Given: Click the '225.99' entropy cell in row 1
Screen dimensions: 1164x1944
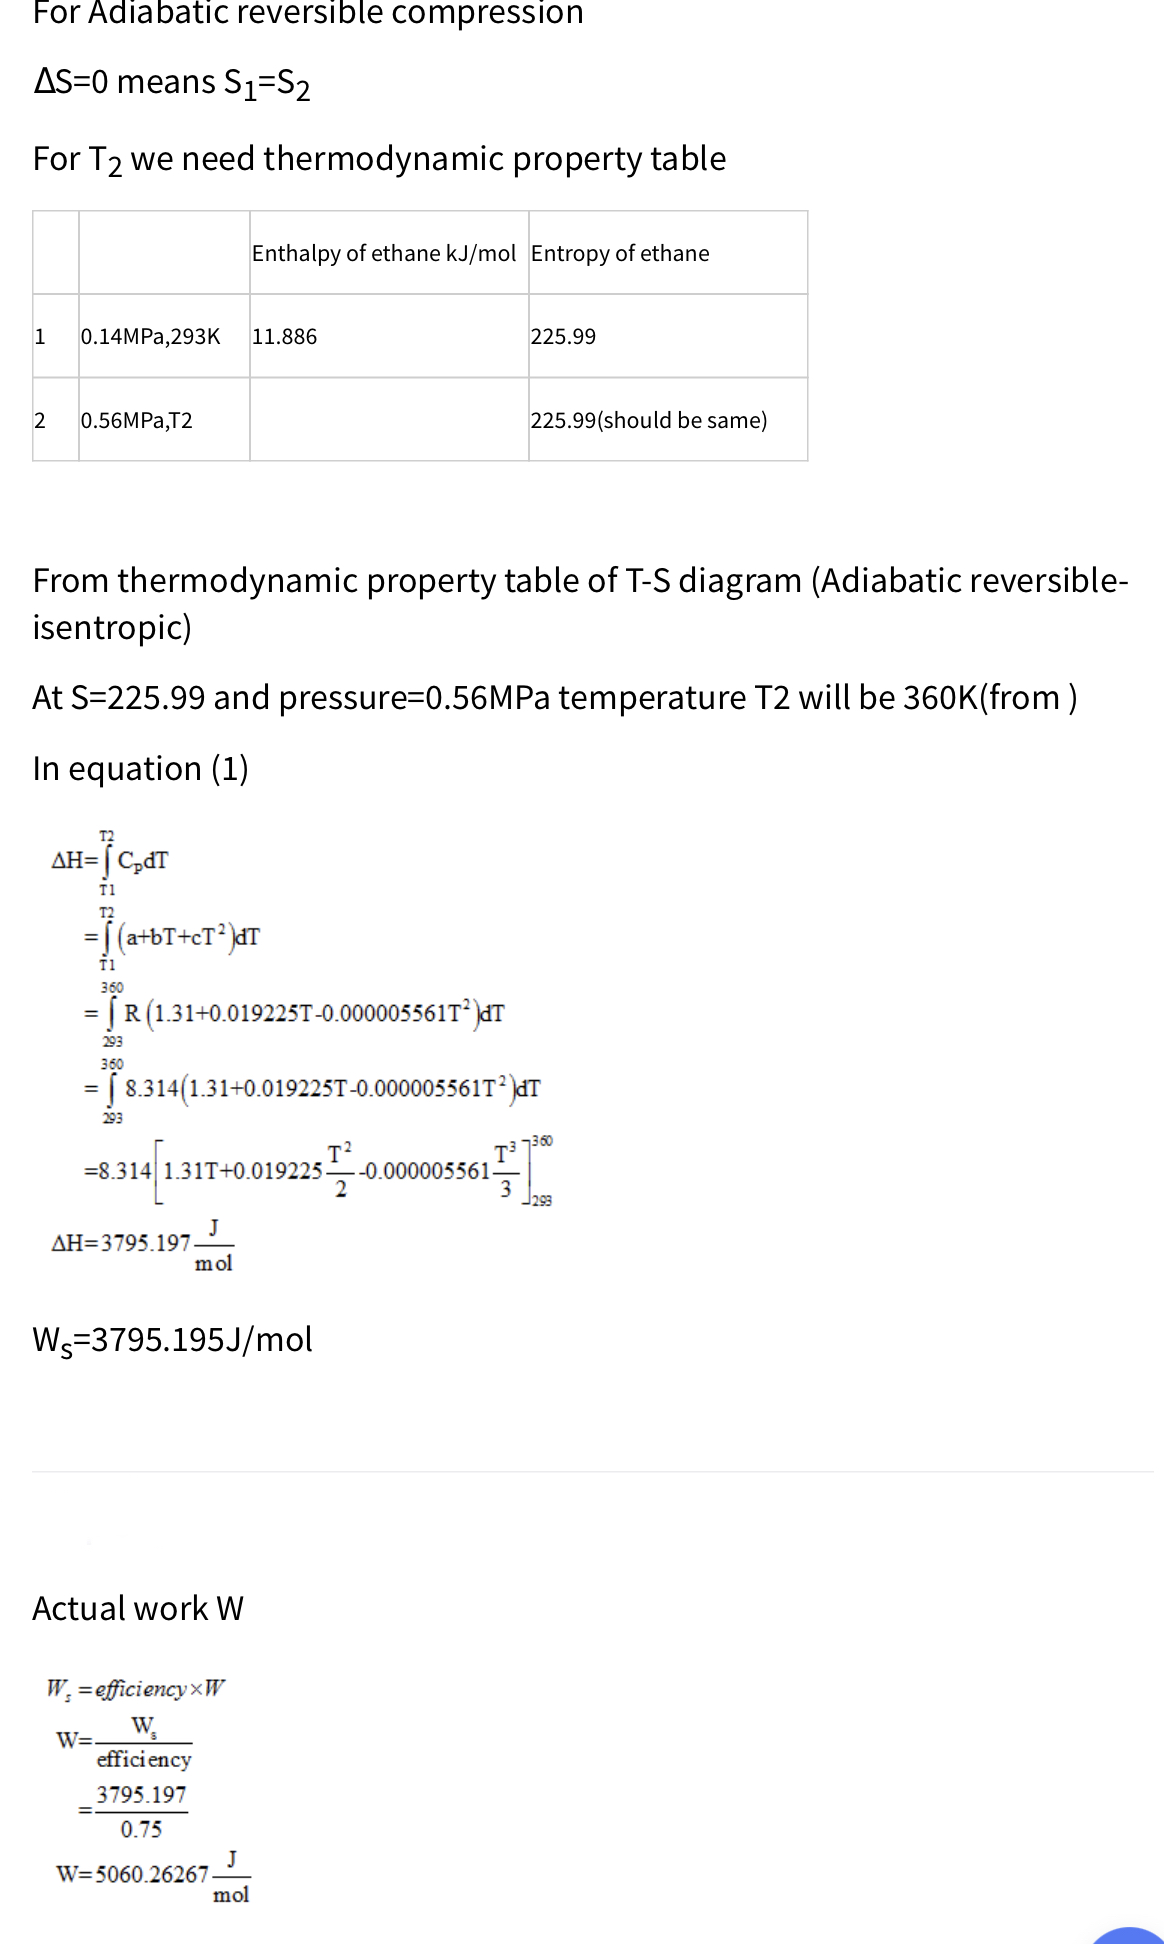Looking at the screenshot, I should pyautogui.click(x=563, y=336).
